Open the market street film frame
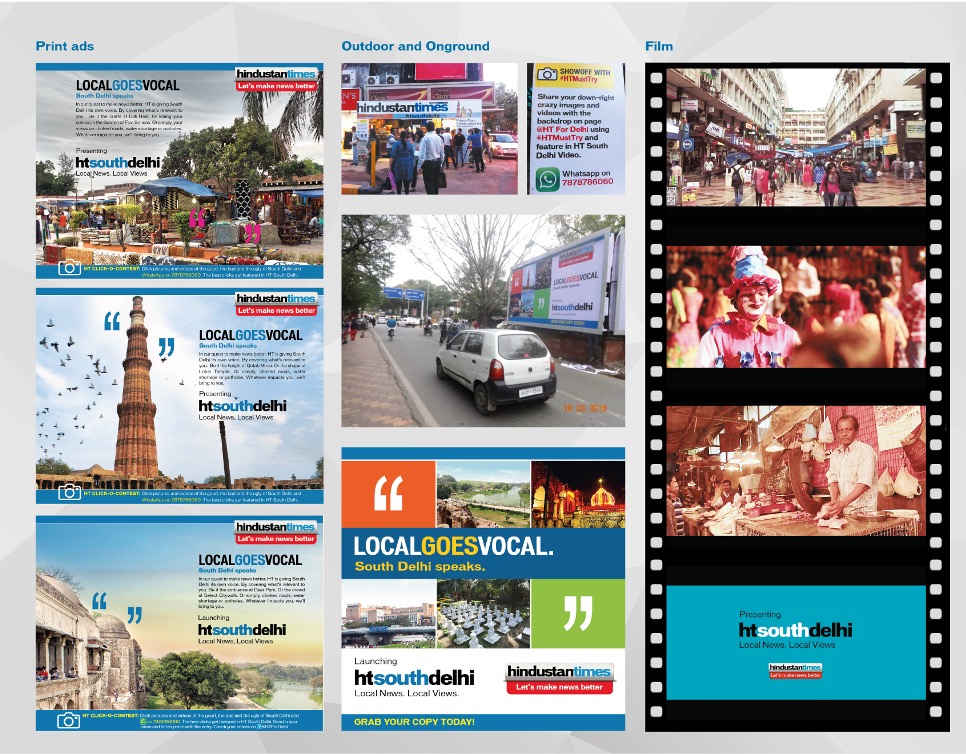The width and height of the screenshot is (966, 754). click(x=796, y=137)
